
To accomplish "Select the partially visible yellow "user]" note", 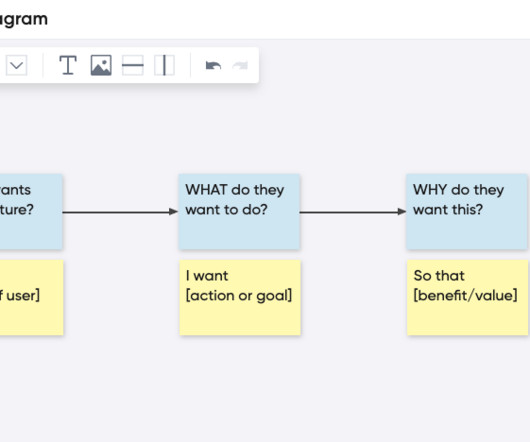I will pyautogui.click(x=31, y=297).
